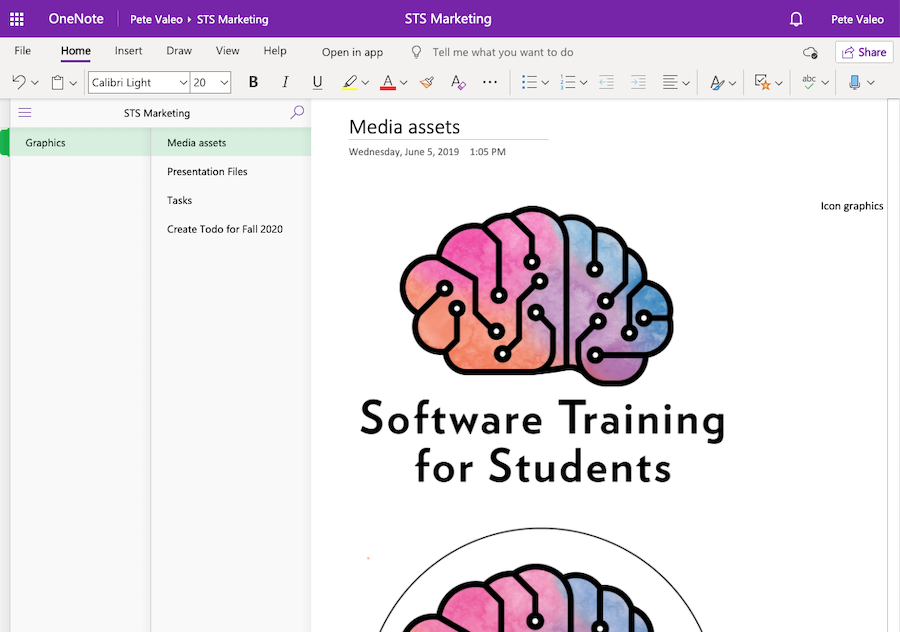
Task: Open the Draw tab
Action: (x=179, y=51)
